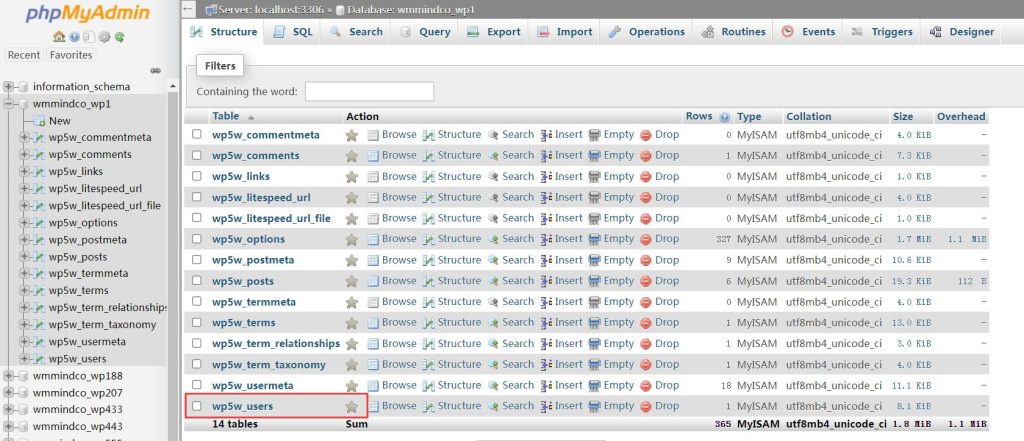
Task: Click Empty icon for wp5w_litespeed_url_file
Action: [594, 218]
